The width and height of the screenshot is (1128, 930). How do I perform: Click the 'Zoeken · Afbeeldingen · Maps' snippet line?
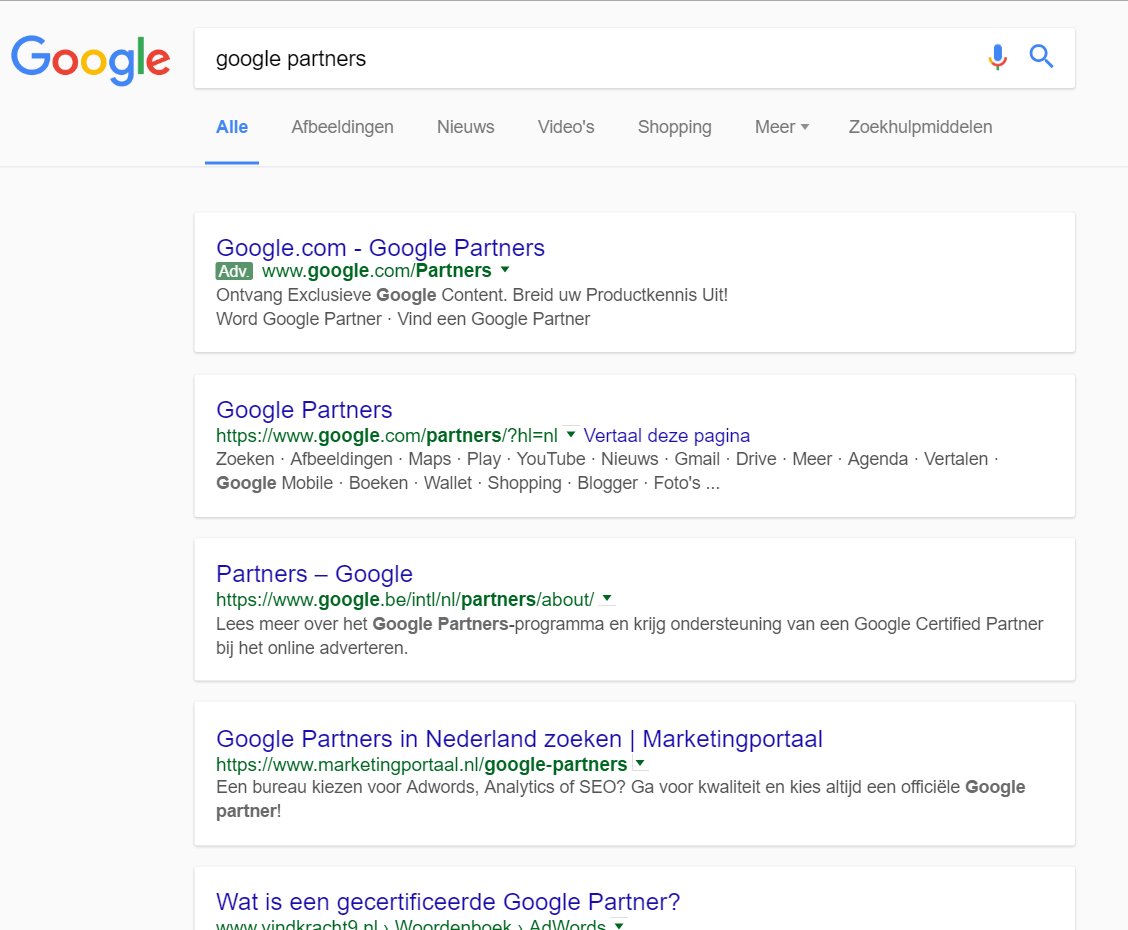click(607, 459)
